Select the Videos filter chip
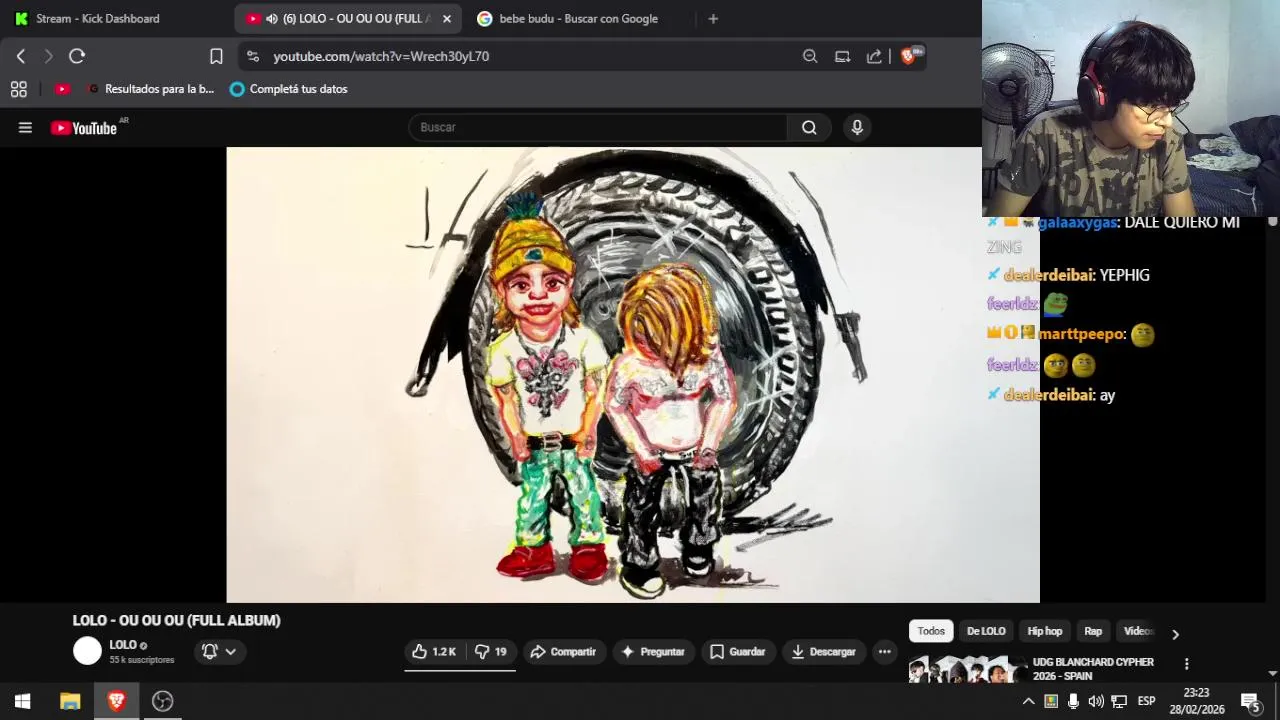The width and height of the screenshot is (1280, 720). pyautogui.click(x=1138, y=631)
